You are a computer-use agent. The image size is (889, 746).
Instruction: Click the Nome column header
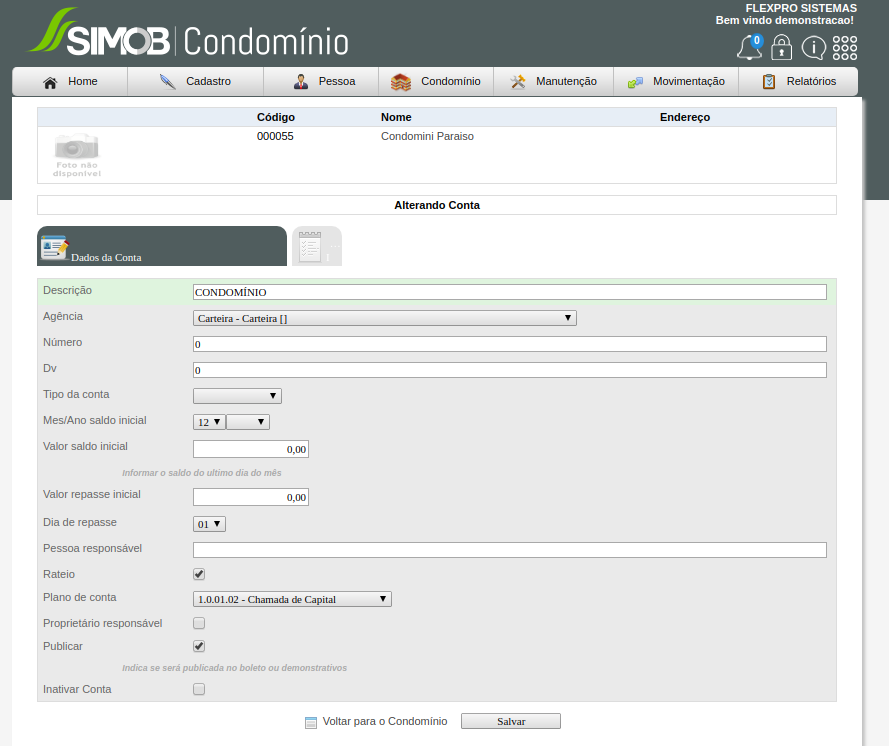(396, 117)
